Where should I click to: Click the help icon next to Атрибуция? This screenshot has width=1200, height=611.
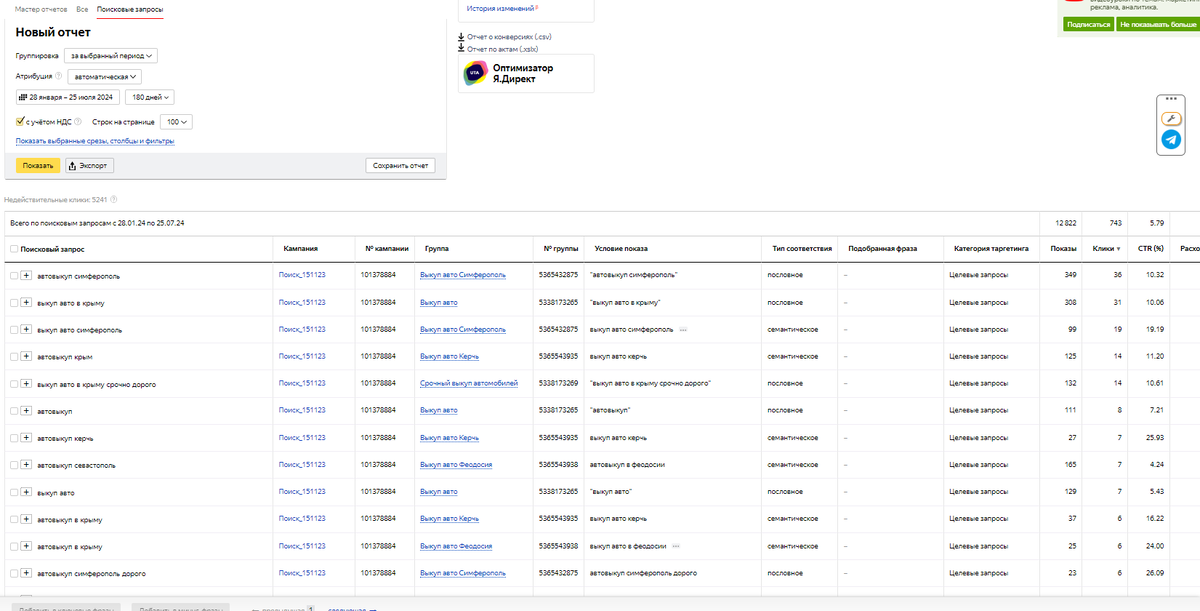[x=58, y=76]
